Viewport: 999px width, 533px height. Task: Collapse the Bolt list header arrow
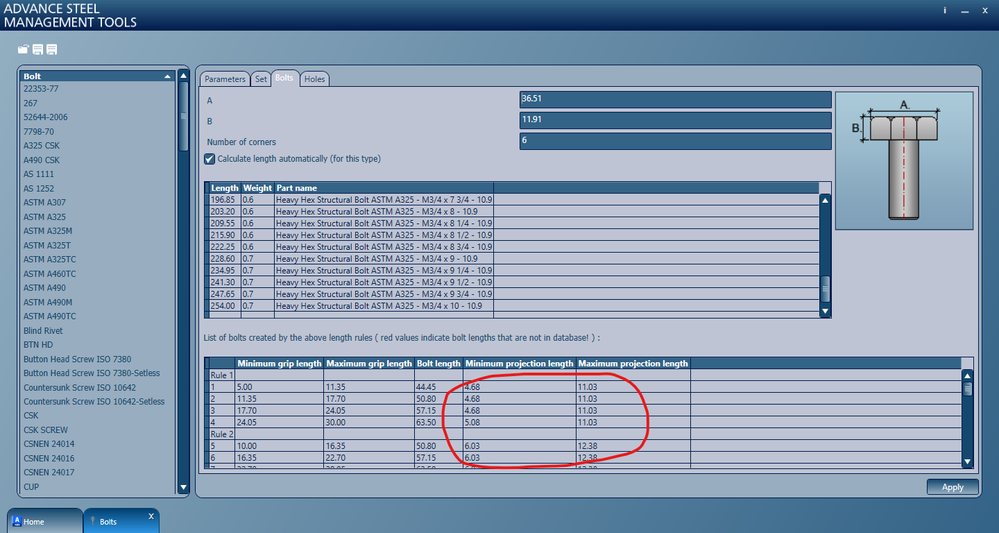click(x=168, y=76)
